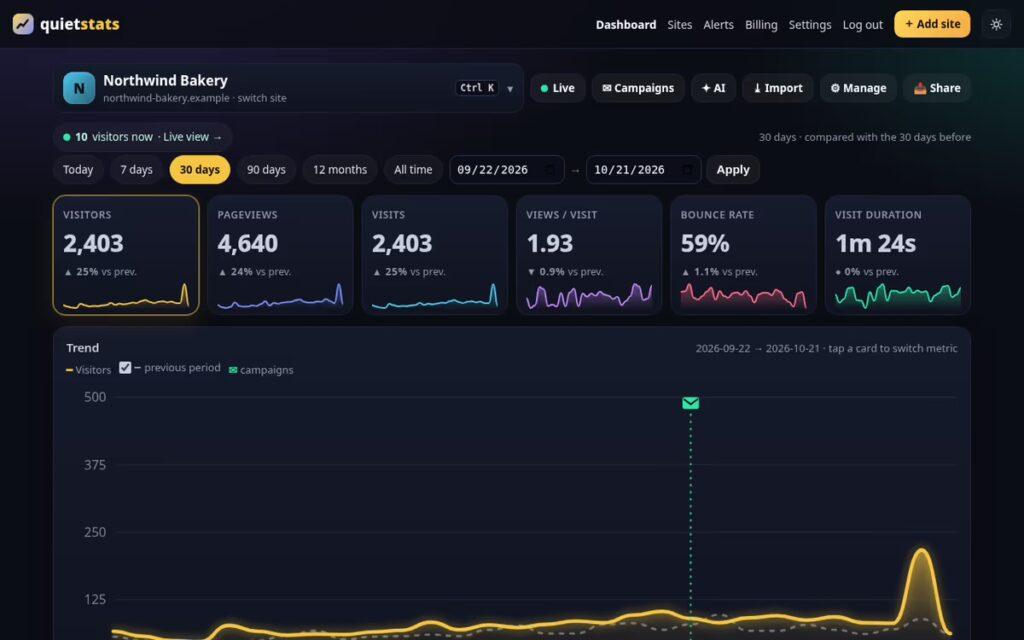The height and width of the screenshot is (640, 1024).
Task: Apply the custom date range
Action: click(733, 170)
